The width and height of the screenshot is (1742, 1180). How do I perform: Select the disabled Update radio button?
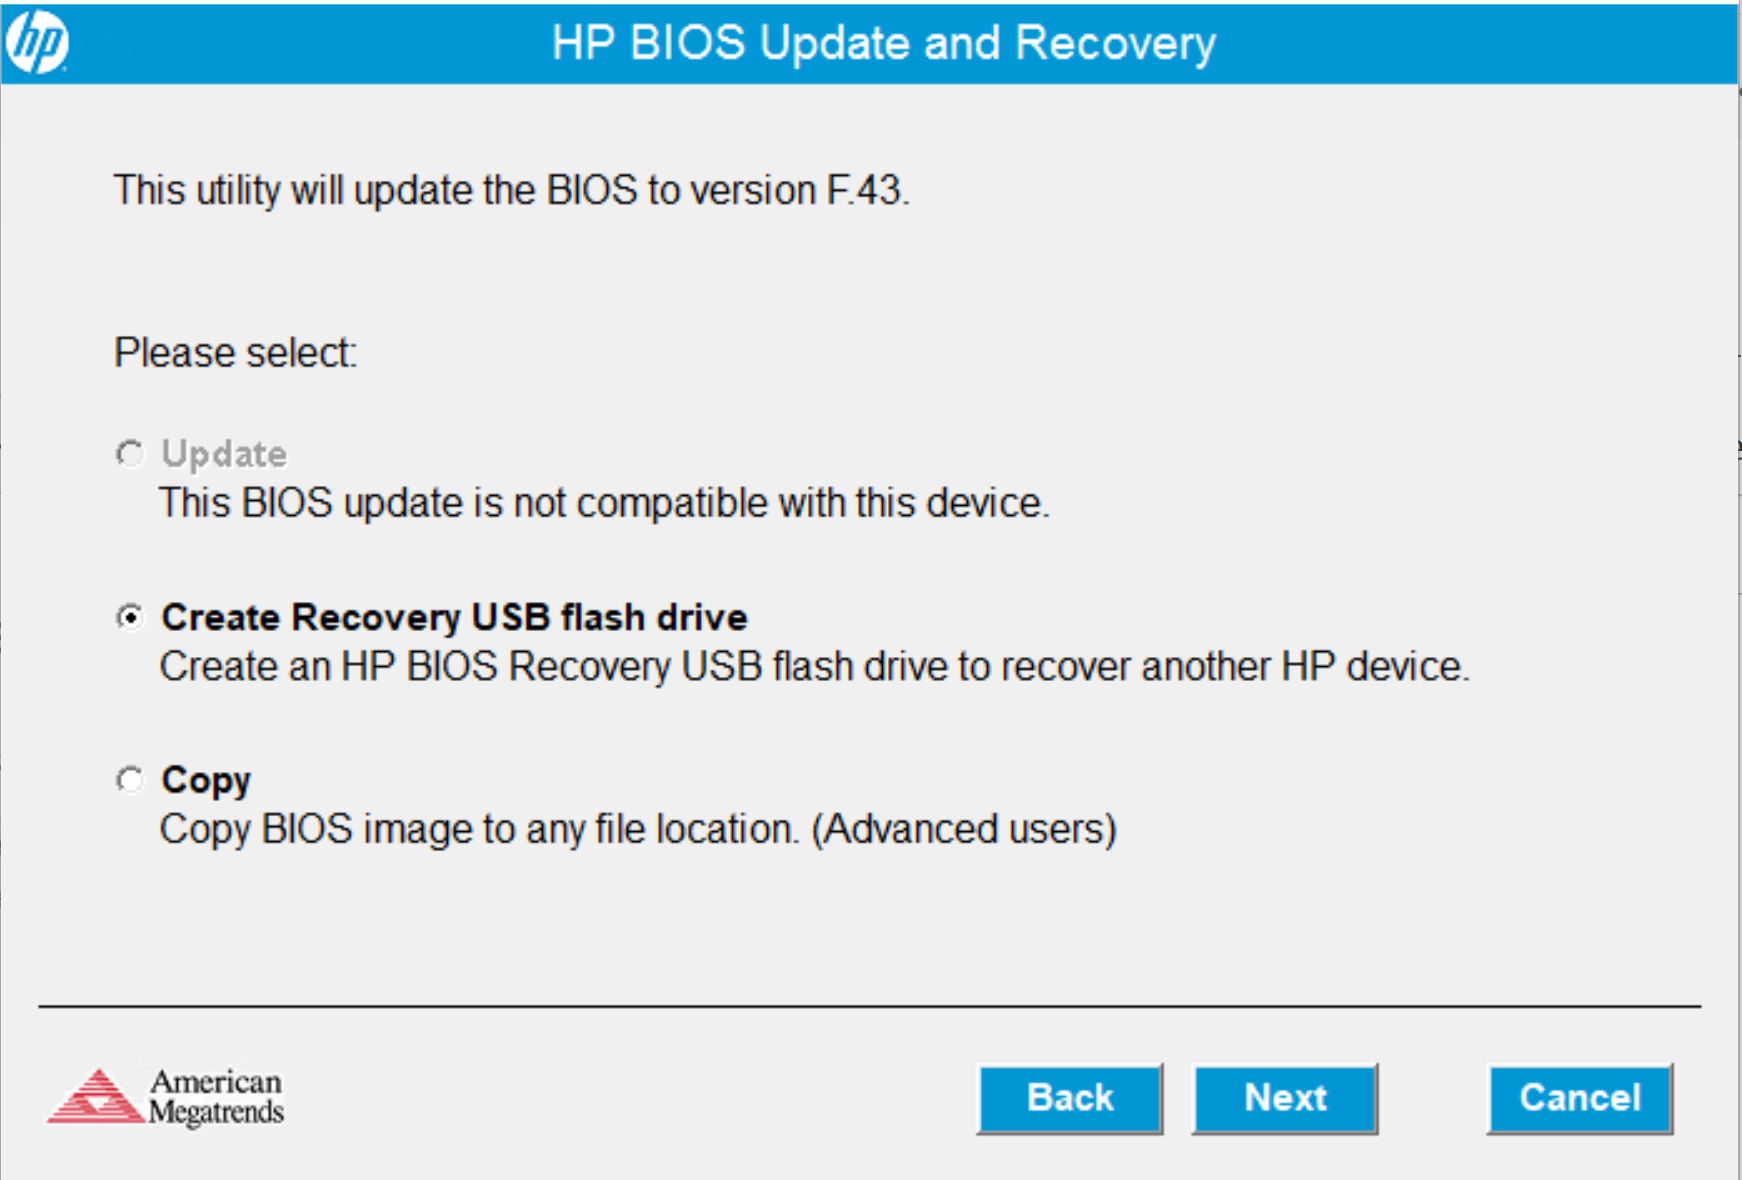[x=129, y=454]
